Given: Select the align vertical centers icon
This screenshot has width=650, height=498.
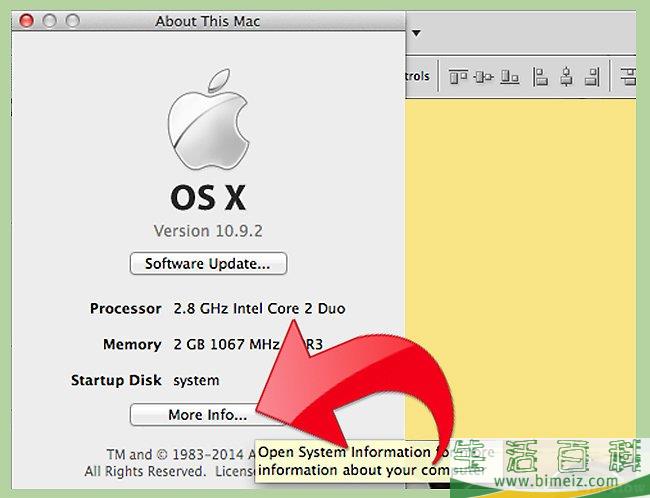Looking at the screenshot, I should click(483, 77).
